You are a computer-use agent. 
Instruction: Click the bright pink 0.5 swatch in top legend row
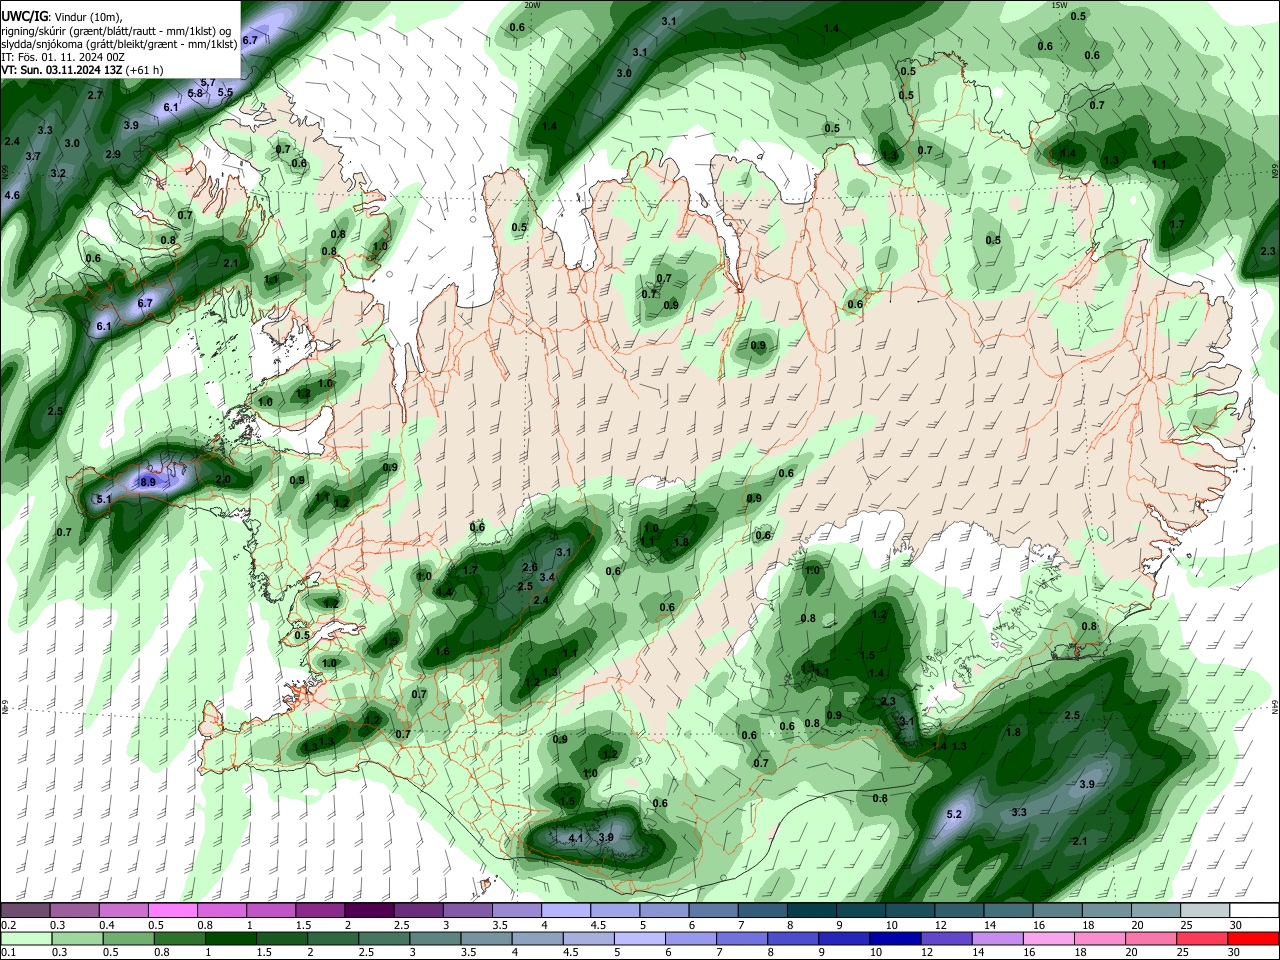(172, 911)
